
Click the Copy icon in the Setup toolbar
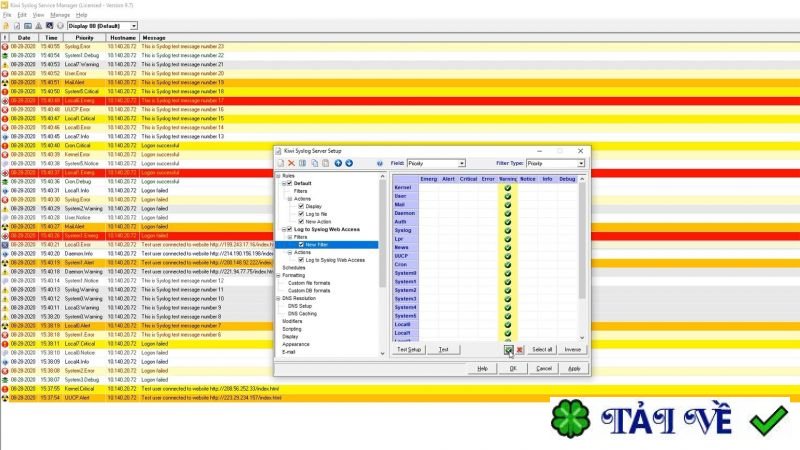tap(314, 163)
